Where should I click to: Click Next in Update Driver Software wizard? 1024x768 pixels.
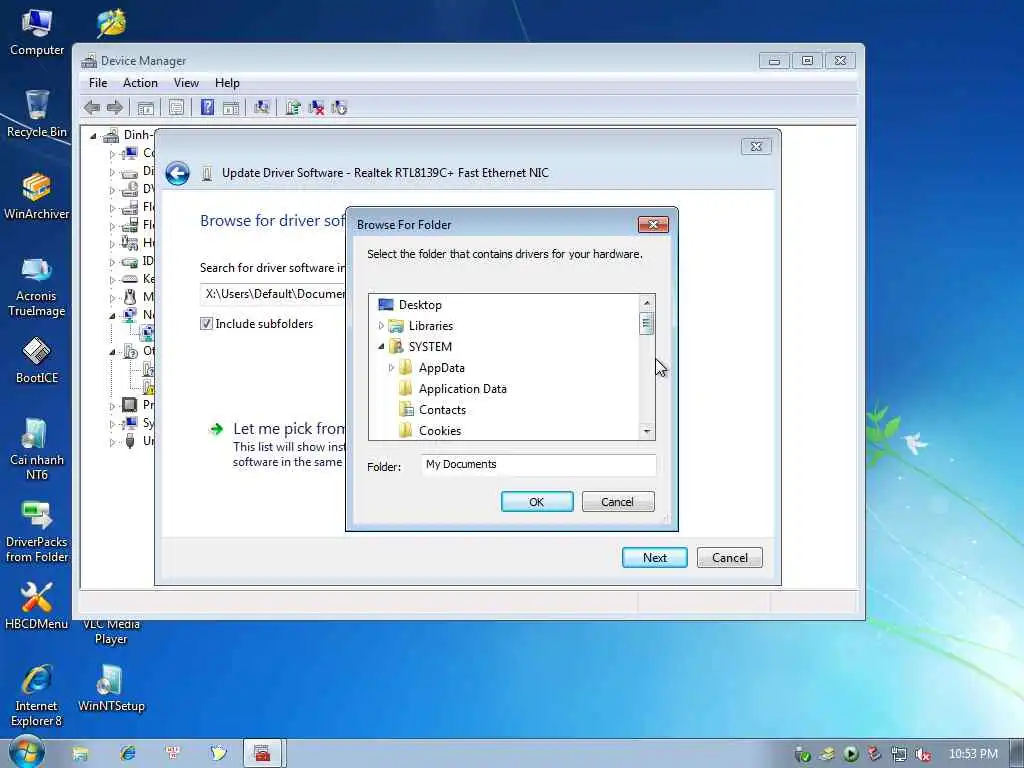[654, 558]
